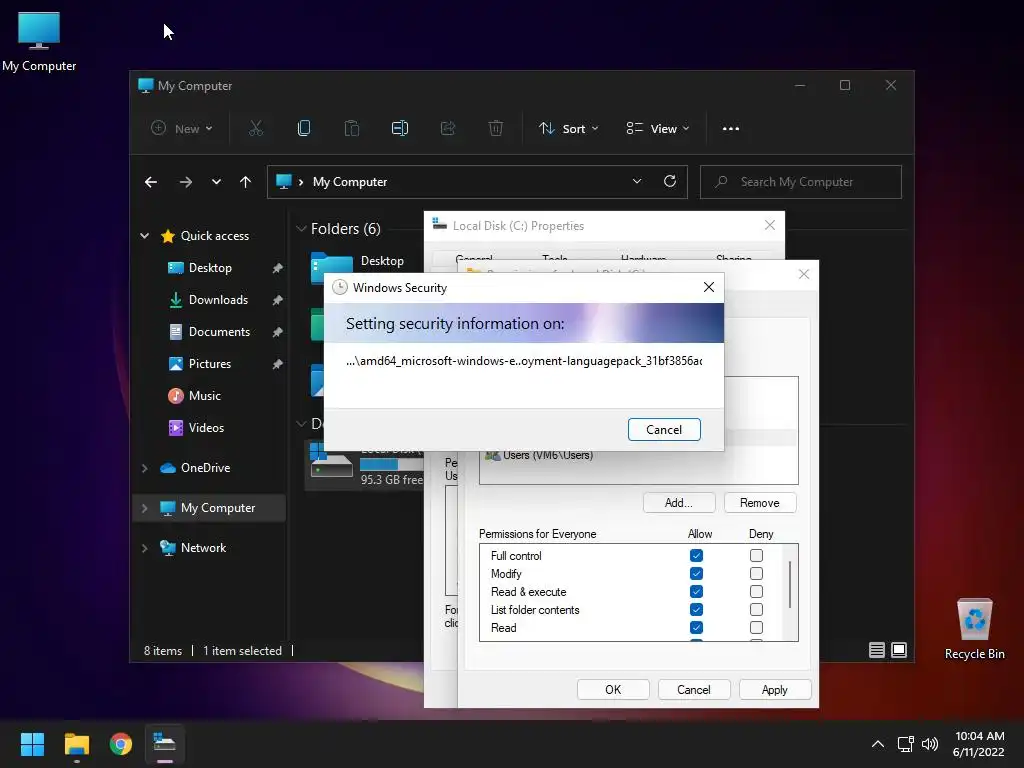Click the My Computer address bar path
The image size is (1024, 768).
(x=350, y=182)
